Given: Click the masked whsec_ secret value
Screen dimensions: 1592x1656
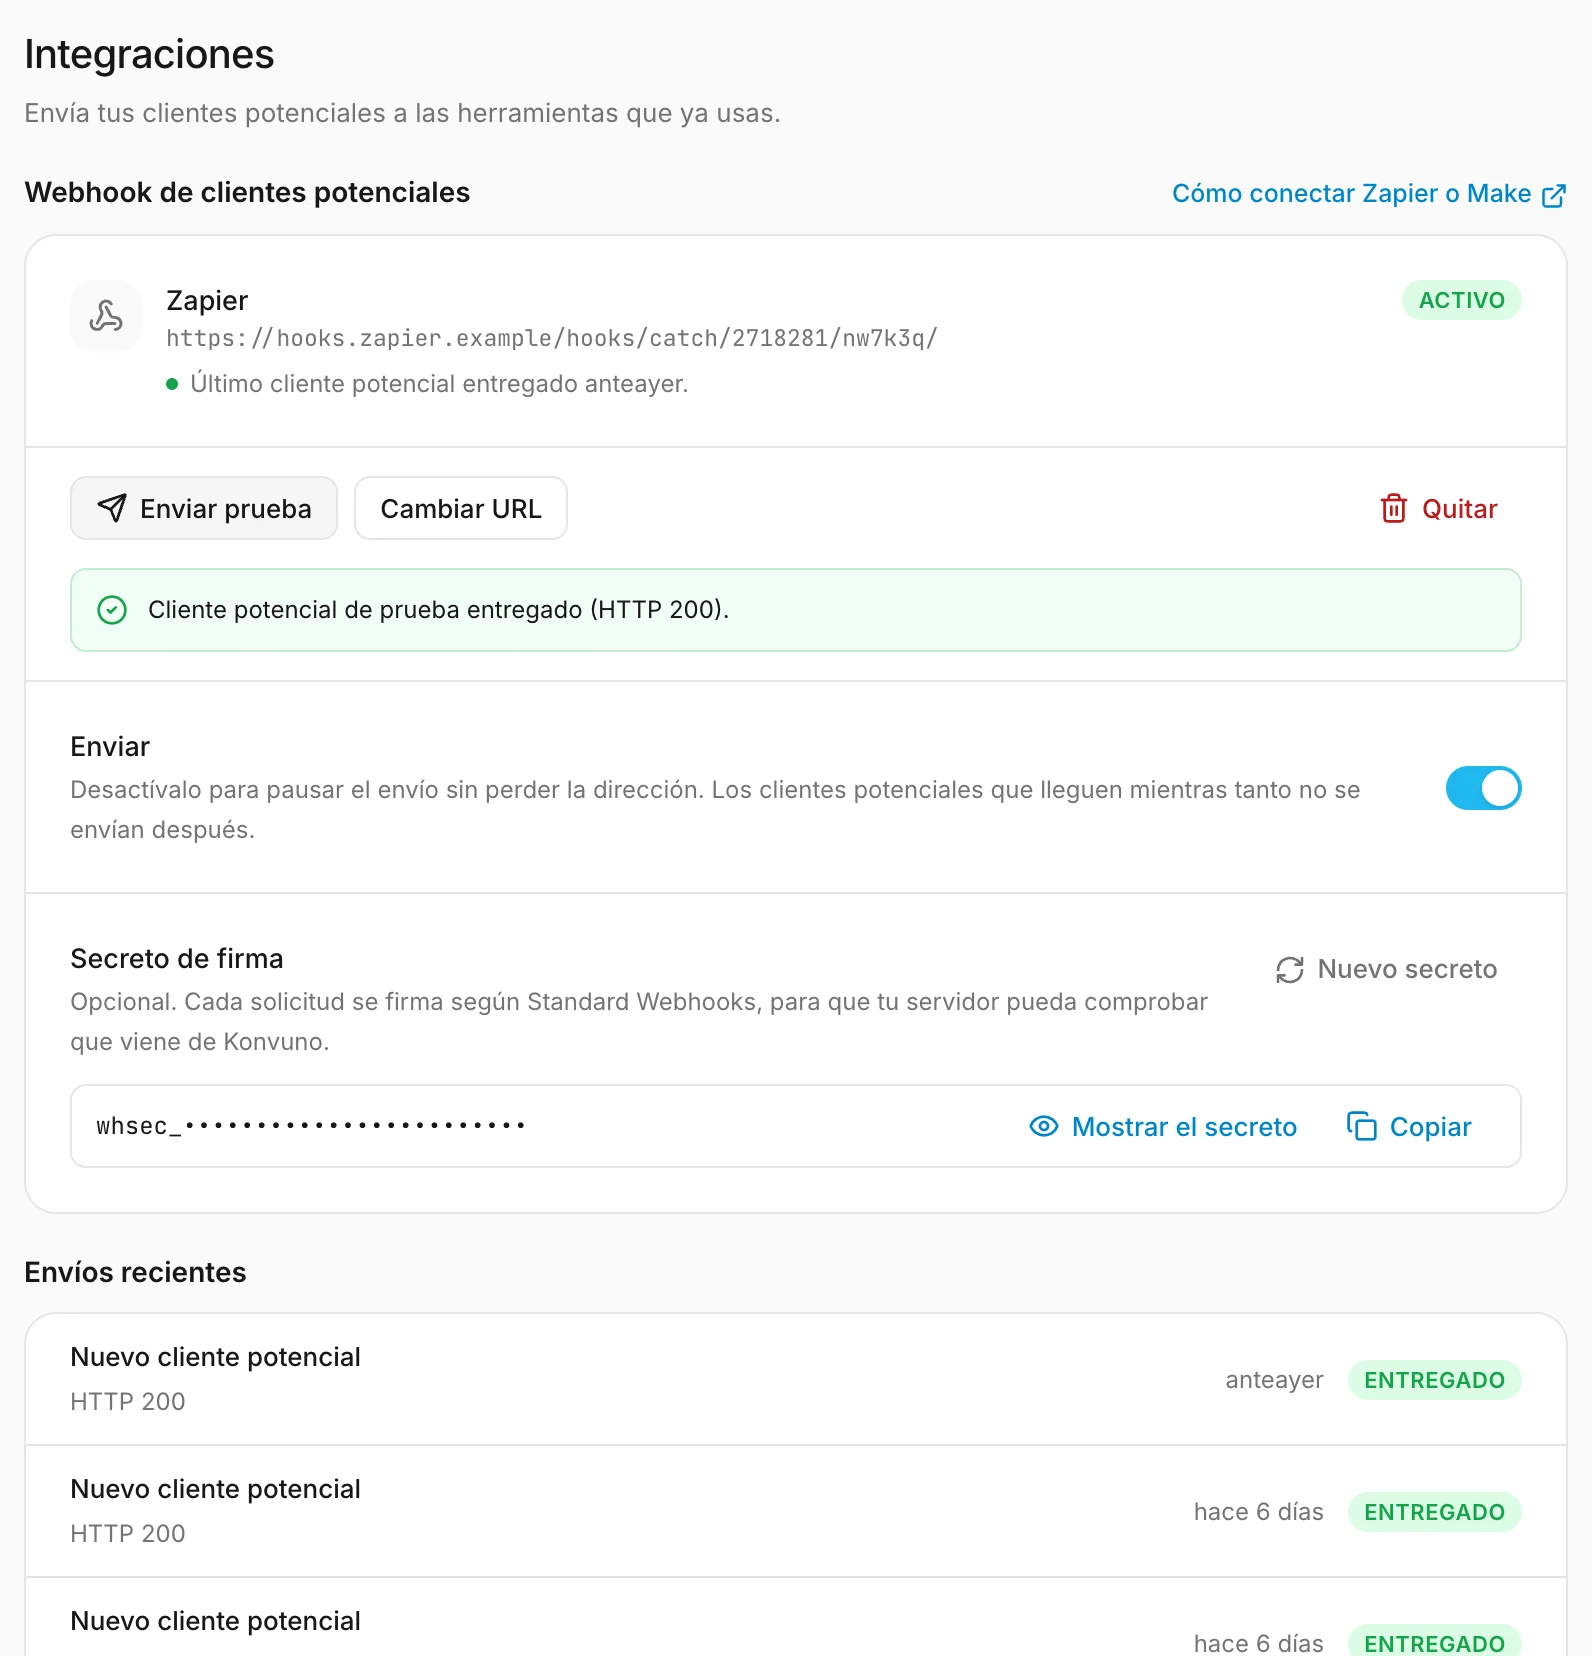Looking at the screenshot, I should point(311,1126).
